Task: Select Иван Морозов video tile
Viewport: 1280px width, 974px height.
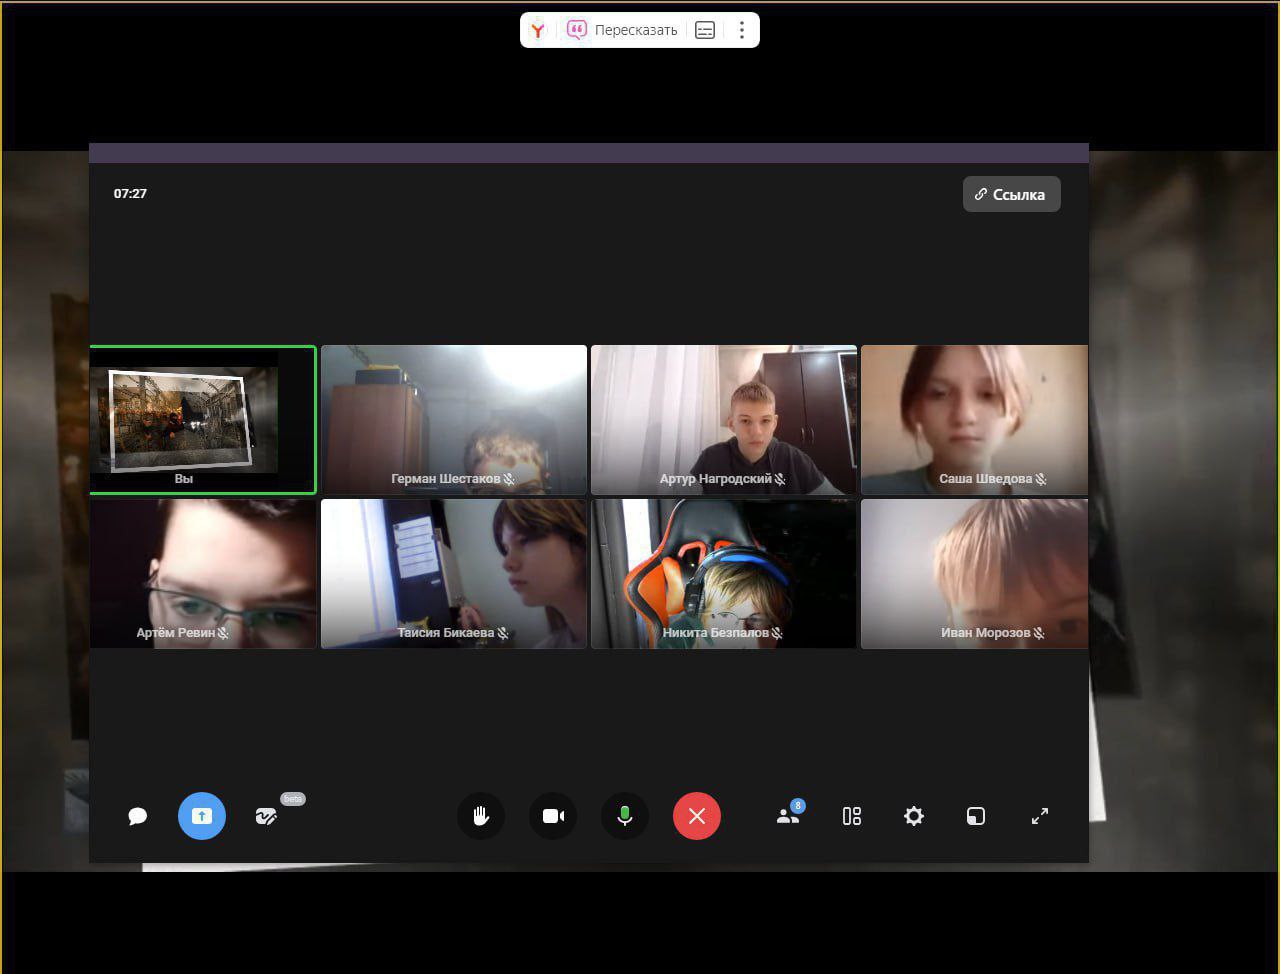Action: tap(975, 574)
